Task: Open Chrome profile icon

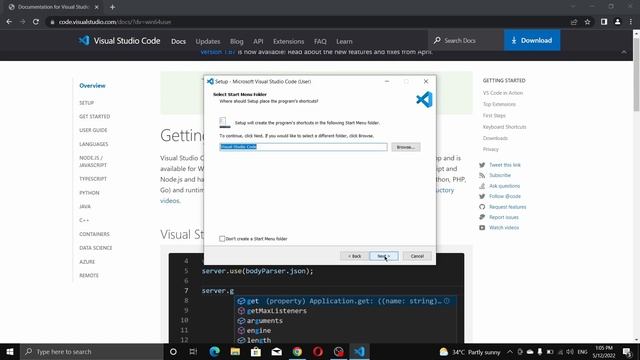Action: (618, 22)
